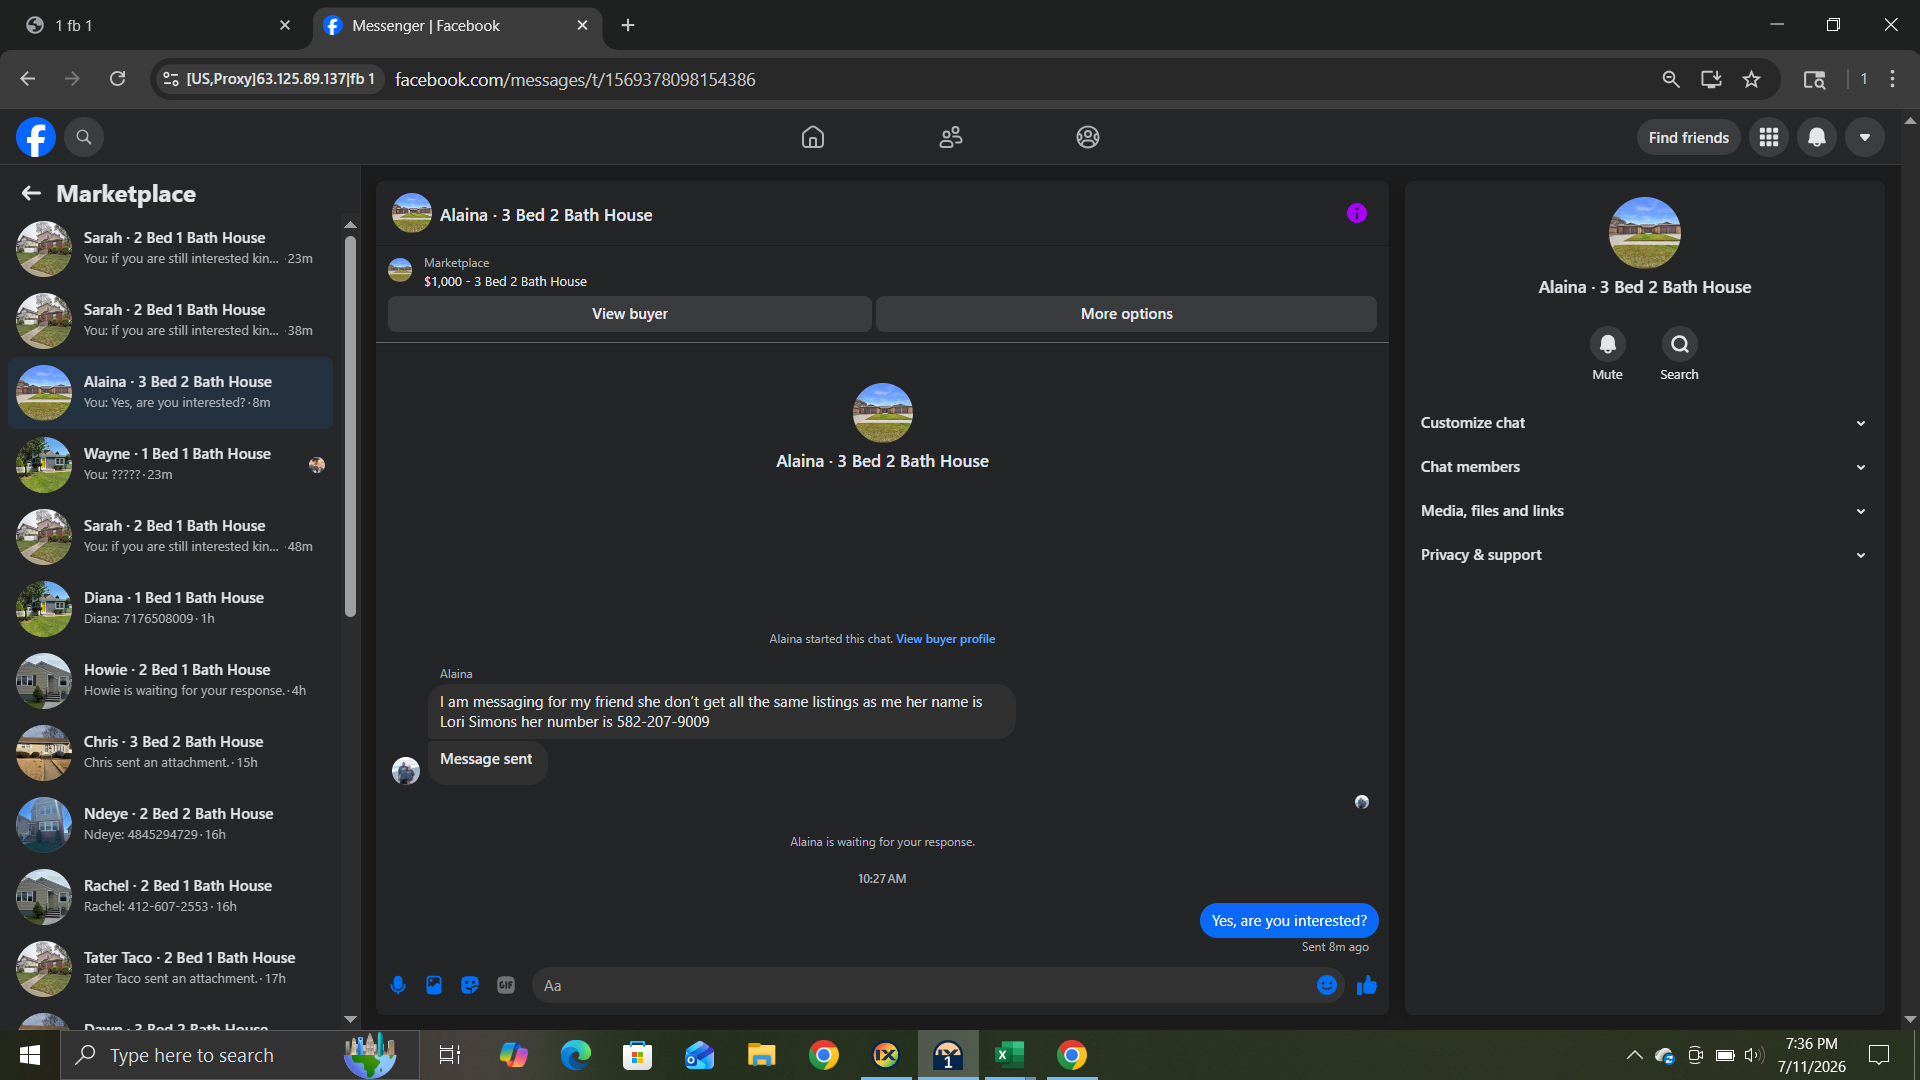Click the More options button
The width and height of the screenshot is (1920, 1080).
1126,314
